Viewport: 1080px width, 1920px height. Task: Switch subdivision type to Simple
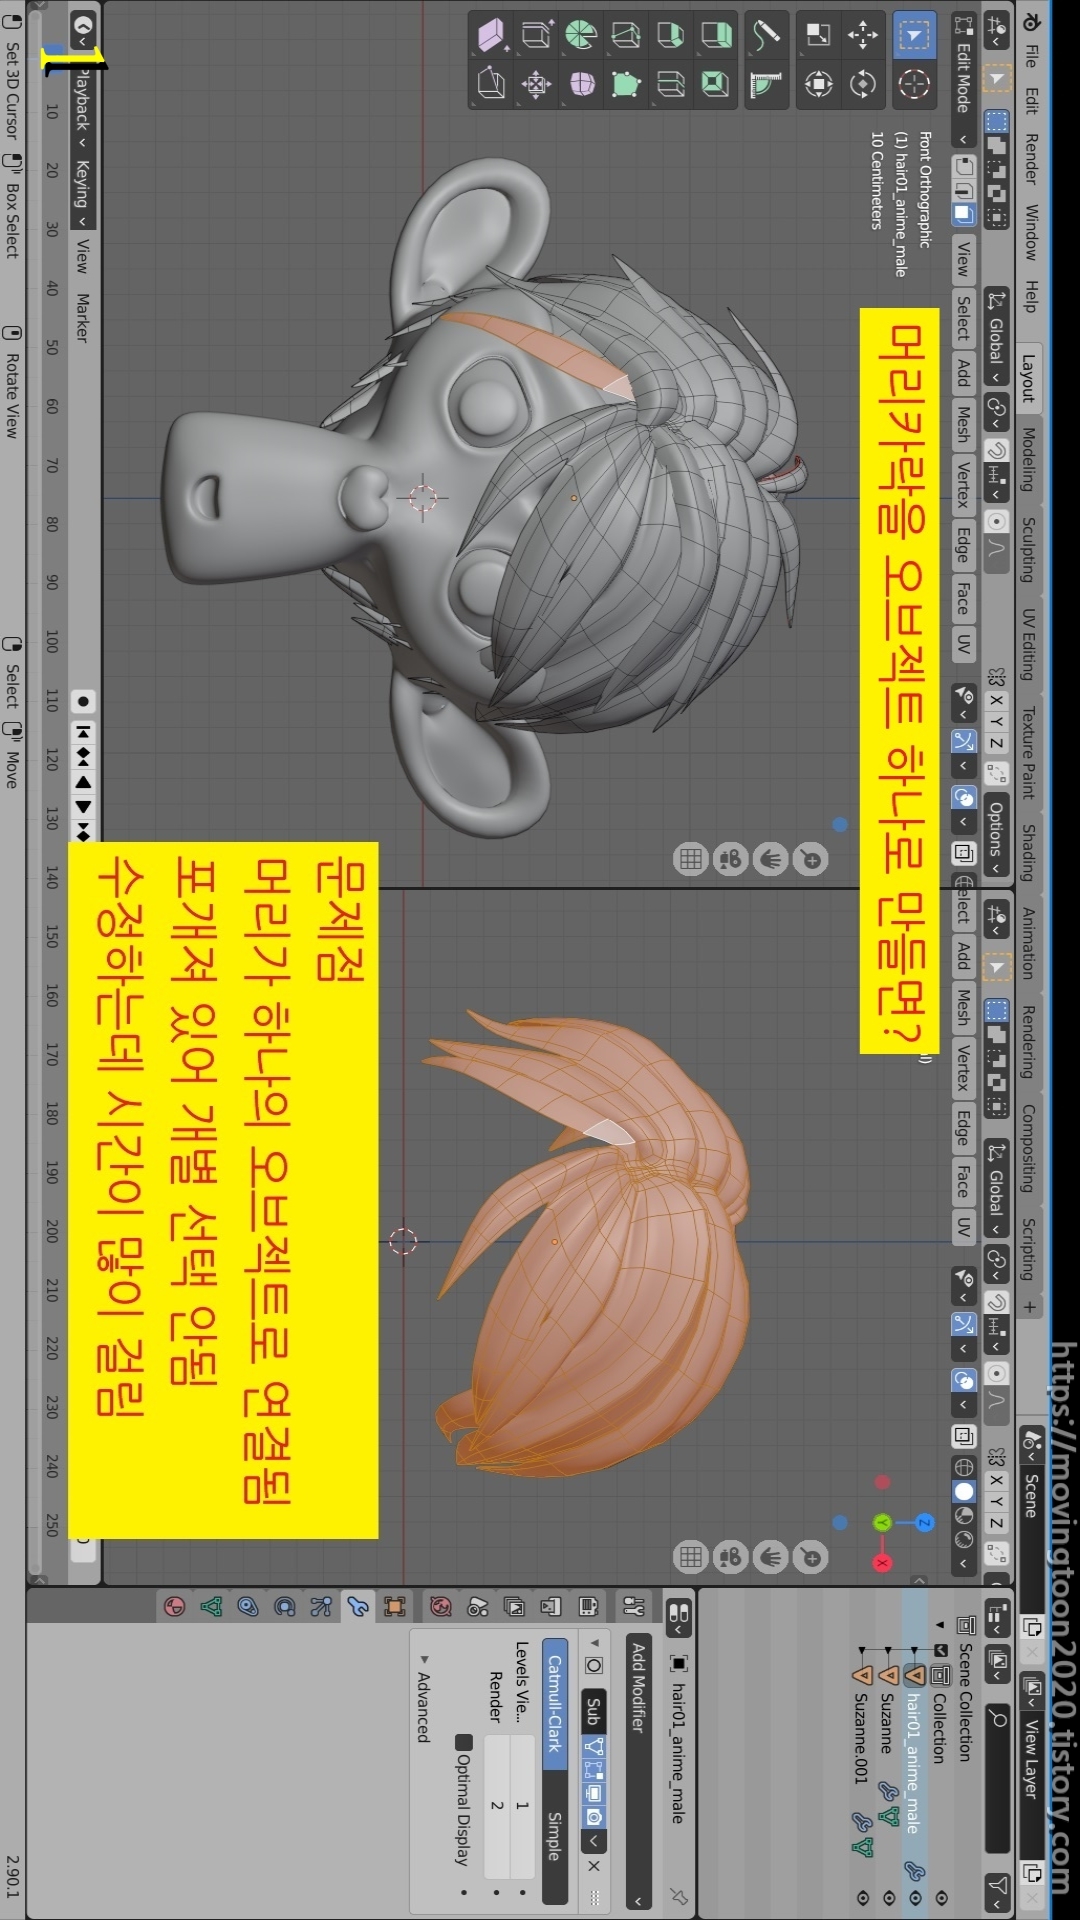pyautogui.click(x=555, y=1836)
